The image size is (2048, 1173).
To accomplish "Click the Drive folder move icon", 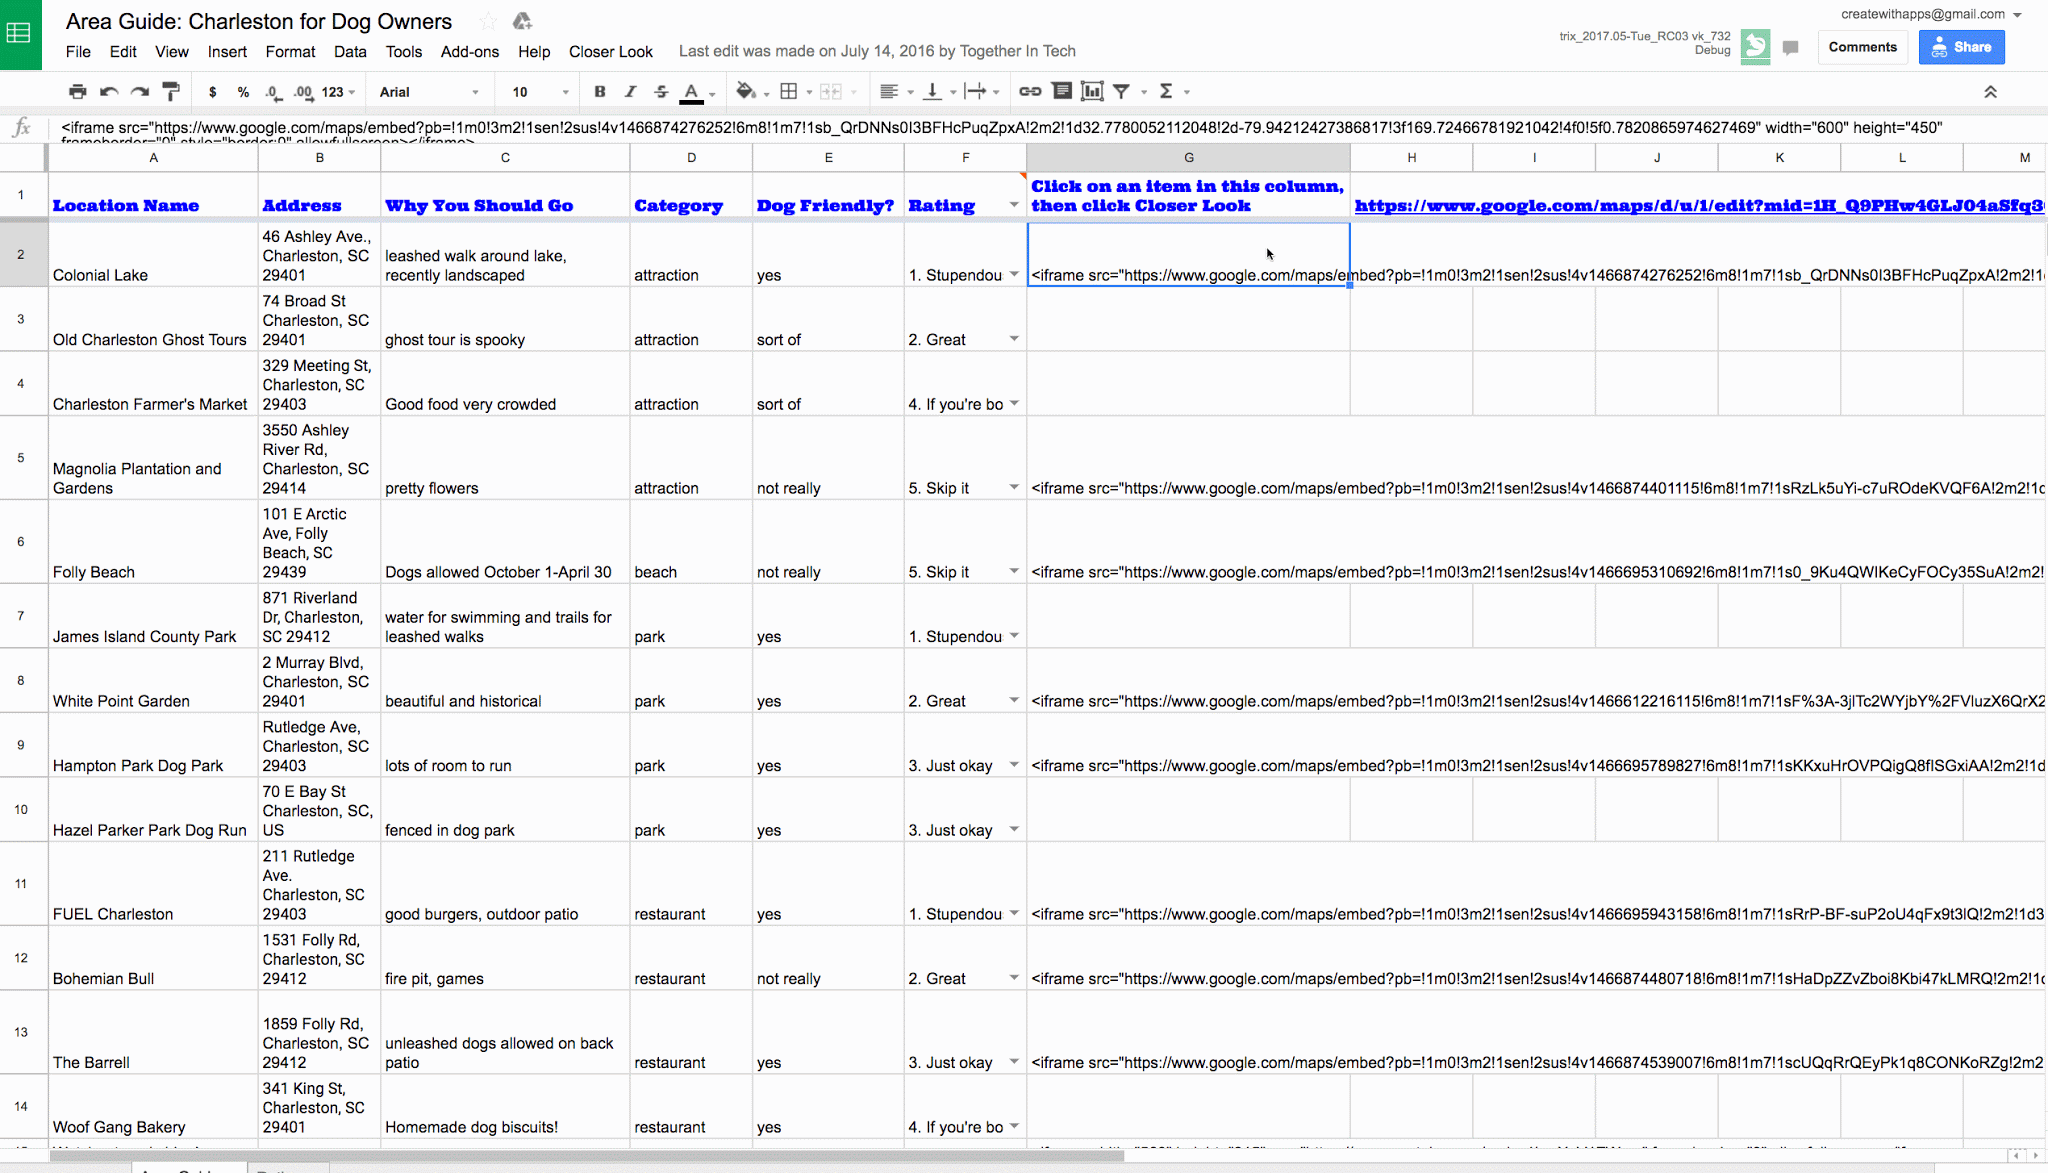I will tap(522, 21).
